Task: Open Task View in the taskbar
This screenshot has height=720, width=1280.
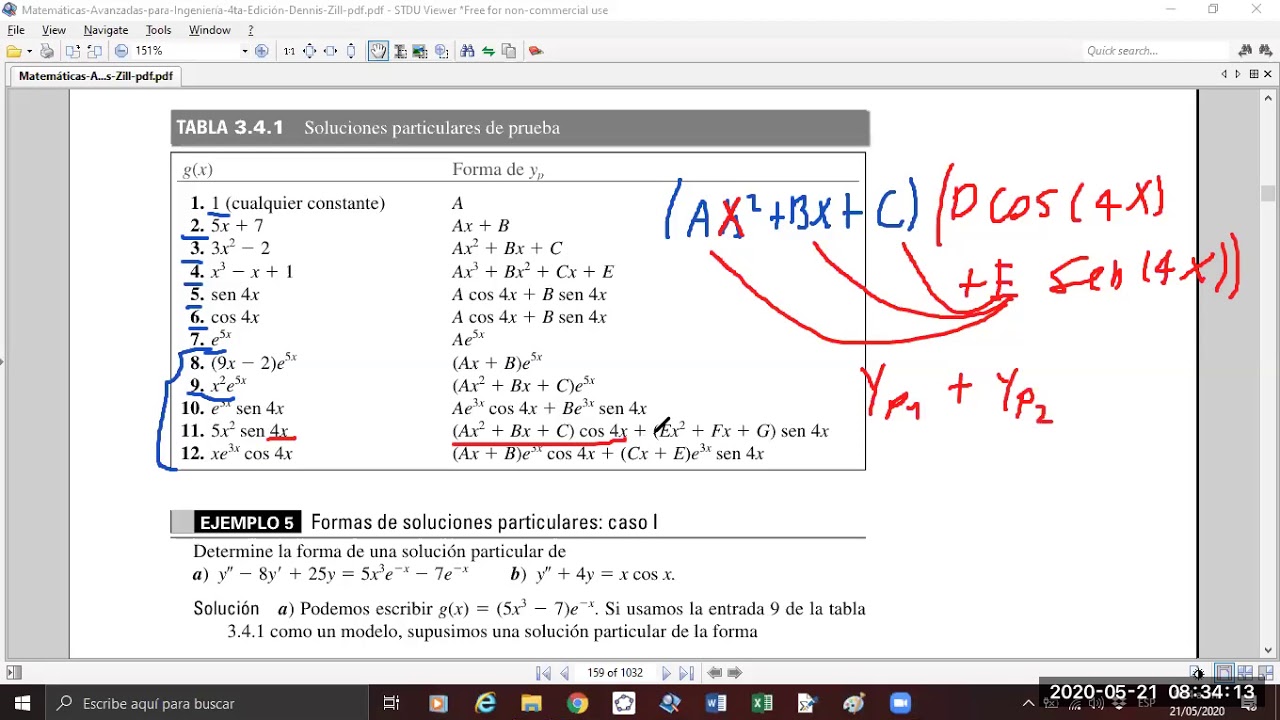Action: point(391,704)
